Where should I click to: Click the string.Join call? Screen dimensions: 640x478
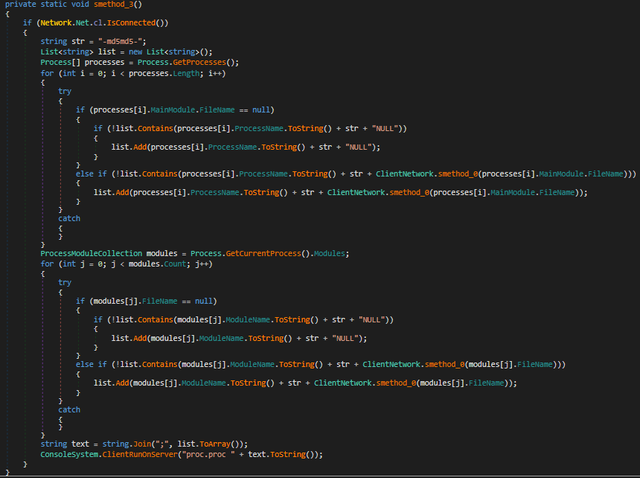pyautogui.click(x=127, y=444)
